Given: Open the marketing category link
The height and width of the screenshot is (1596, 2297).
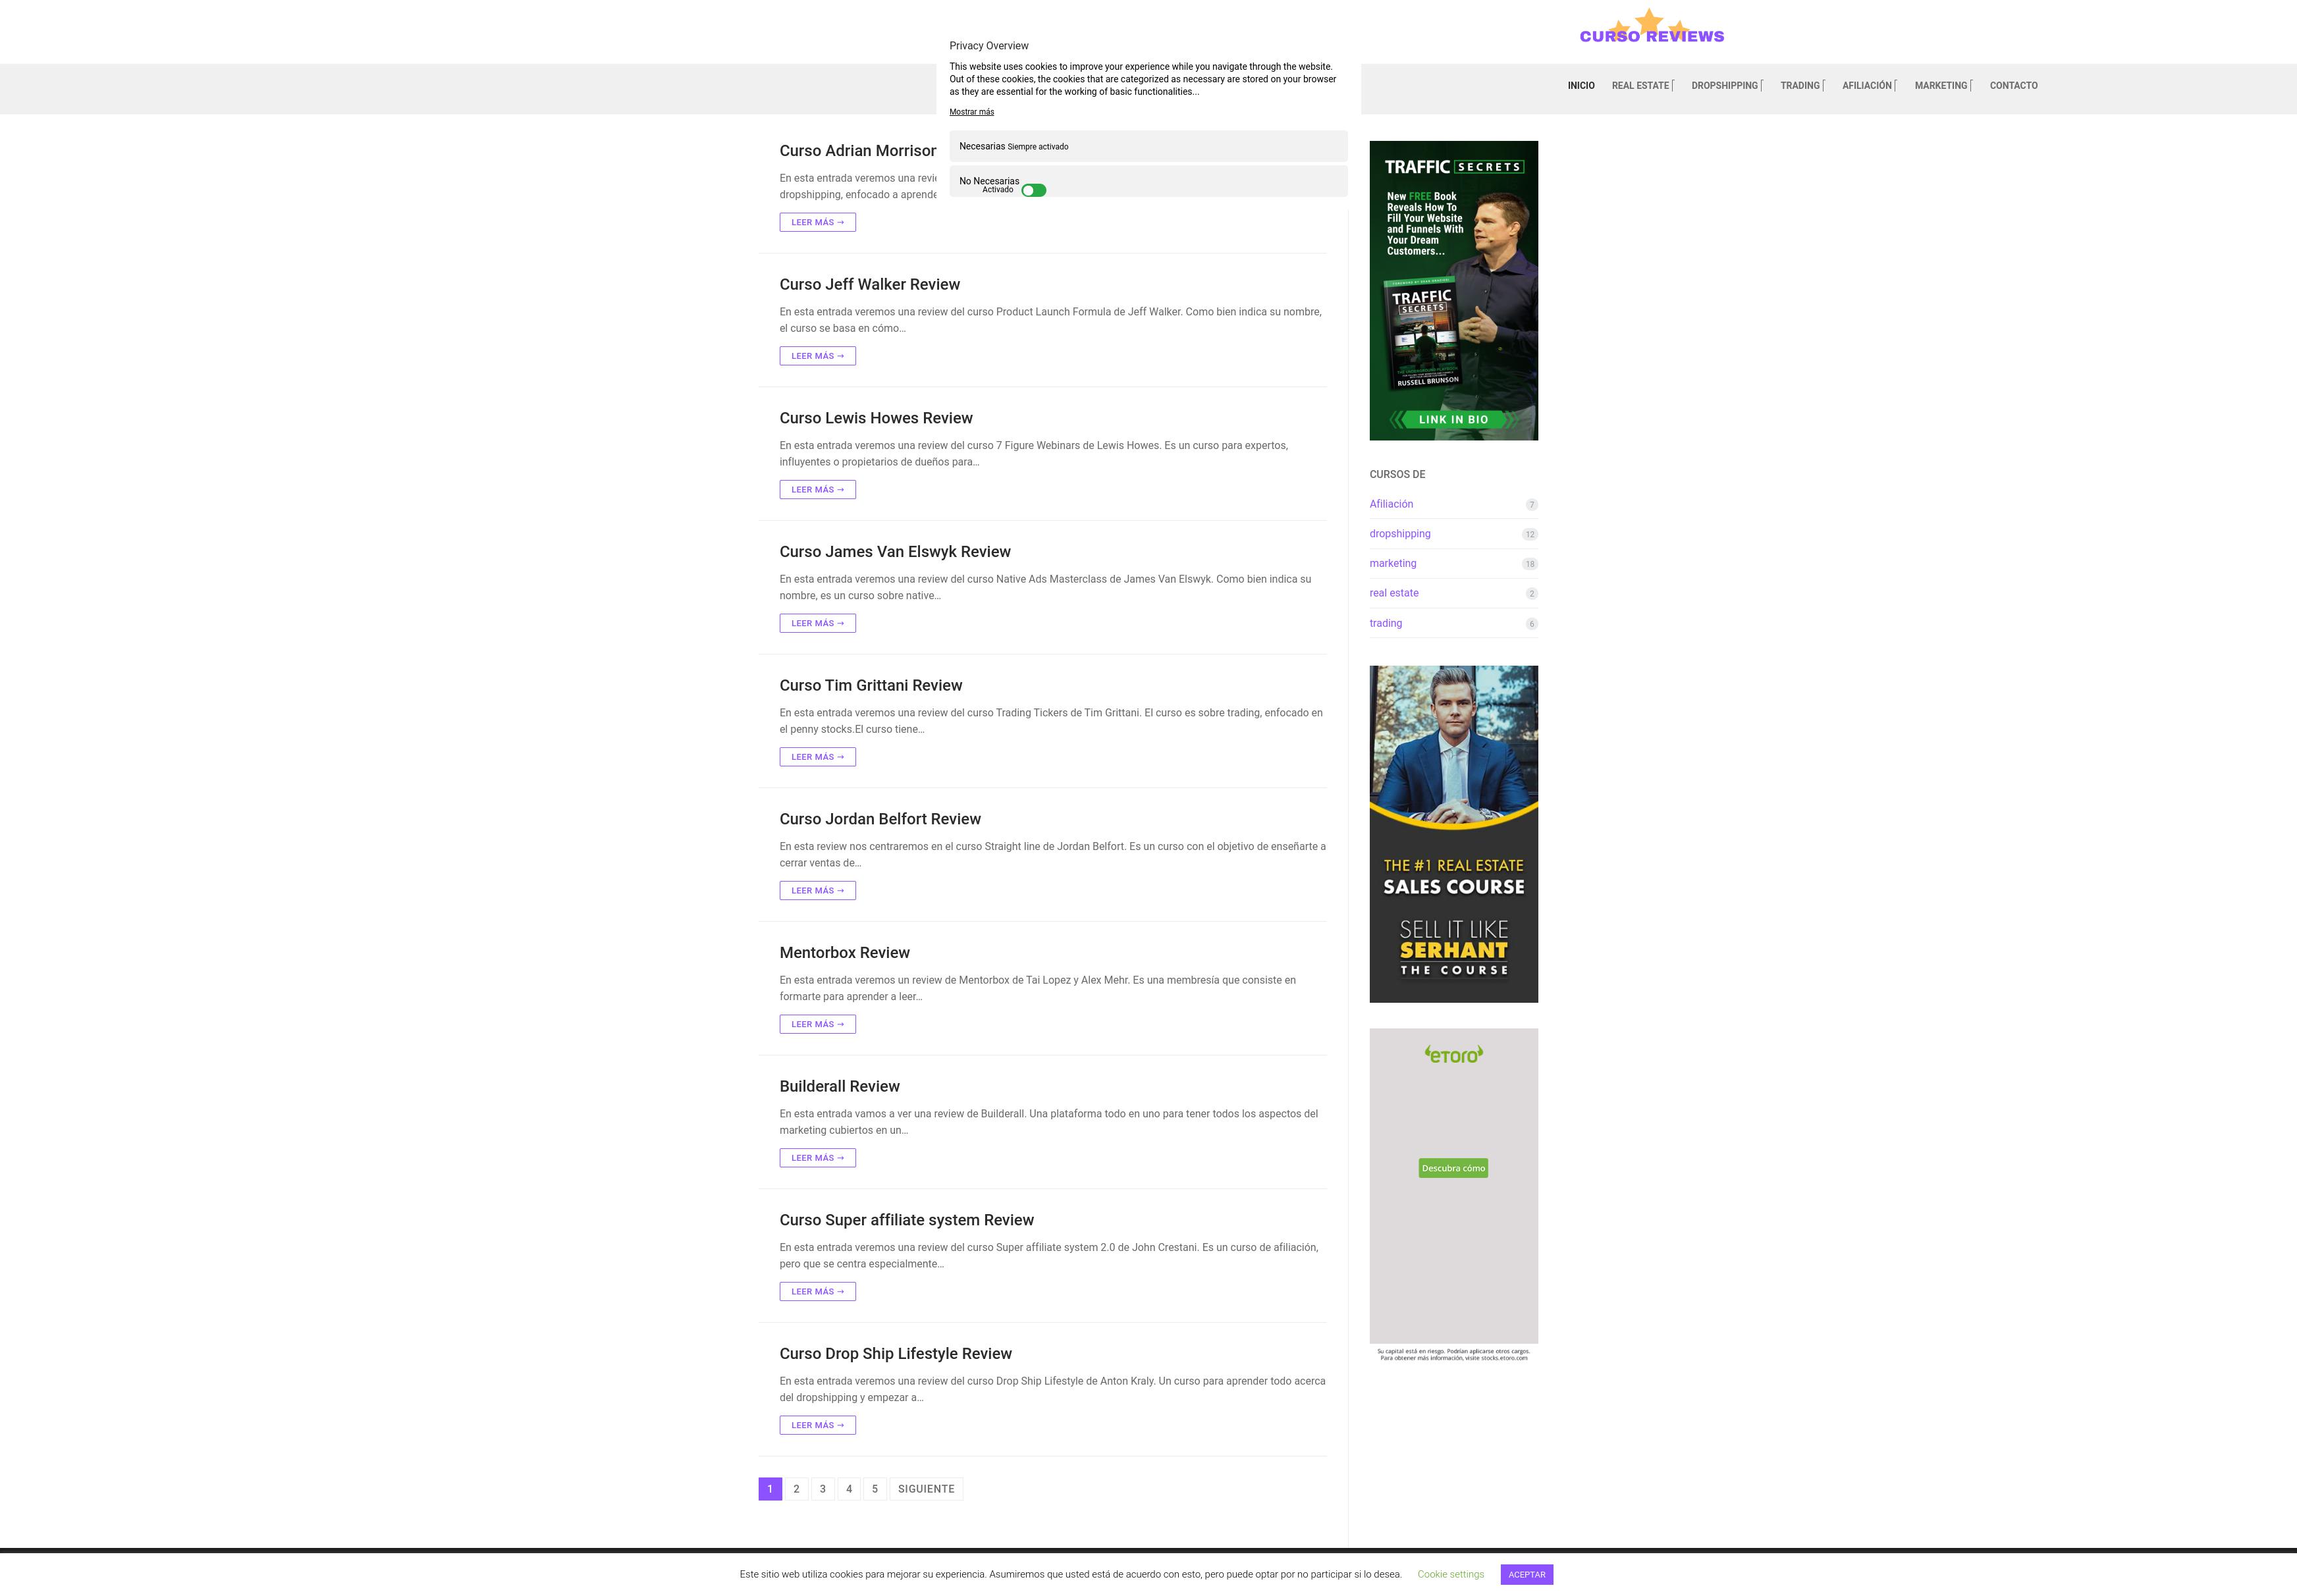Looking at the screenshot, I should pos(1393,564).
